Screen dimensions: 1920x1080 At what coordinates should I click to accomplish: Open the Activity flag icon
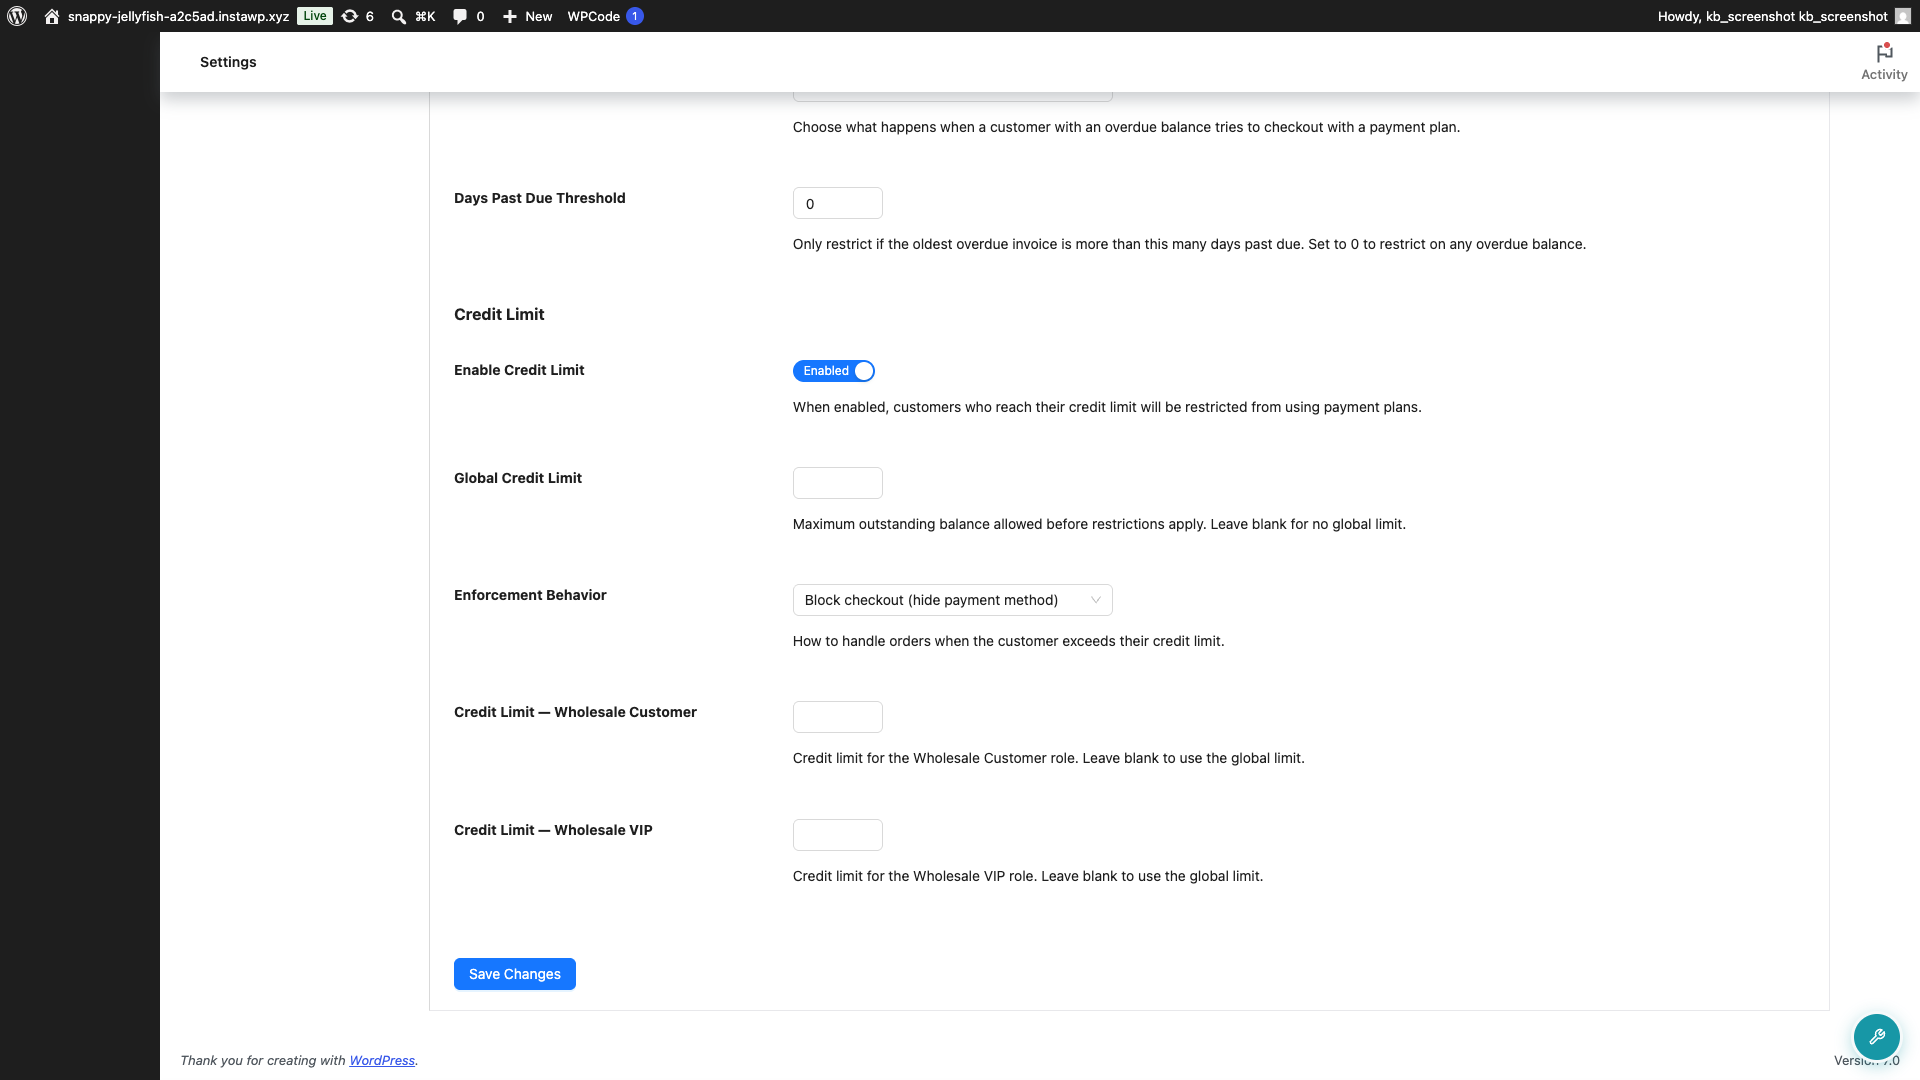point(1884,53)
